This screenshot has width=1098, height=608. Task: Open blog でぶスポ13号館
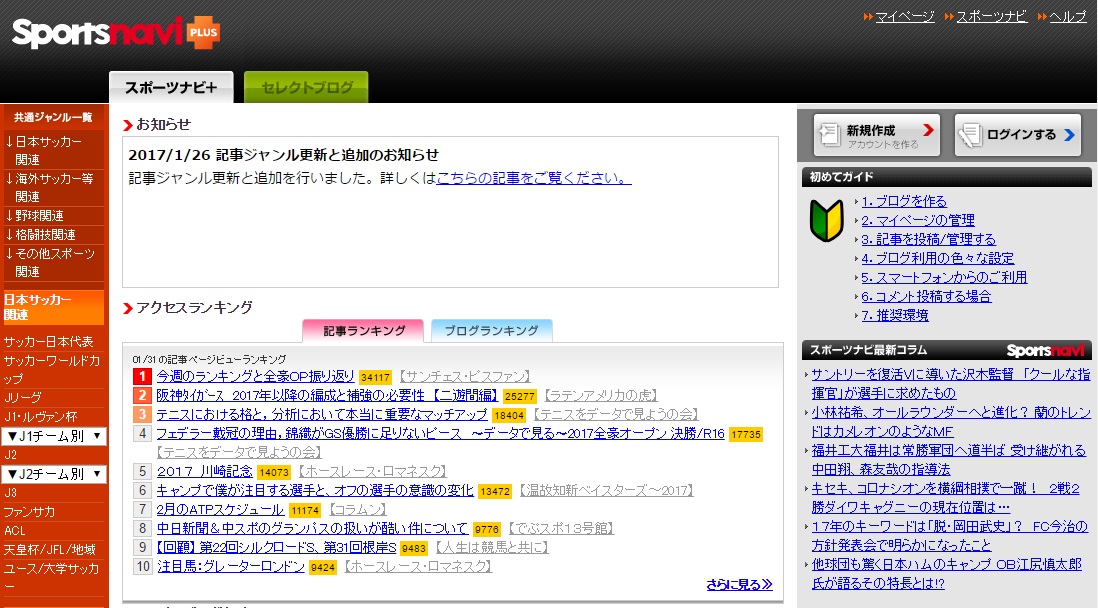562,528
